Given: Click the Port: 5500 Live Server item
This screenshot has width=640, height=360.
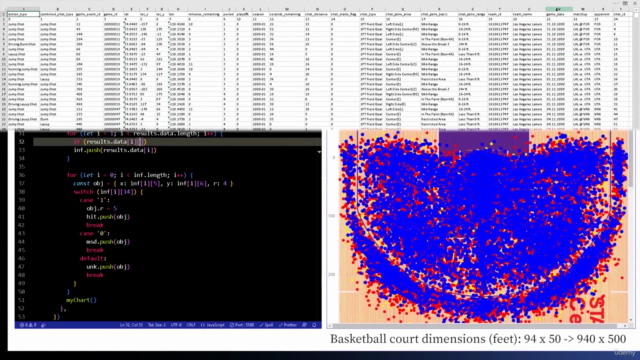Looking at the screenshot, I should (x=242, y=325).
